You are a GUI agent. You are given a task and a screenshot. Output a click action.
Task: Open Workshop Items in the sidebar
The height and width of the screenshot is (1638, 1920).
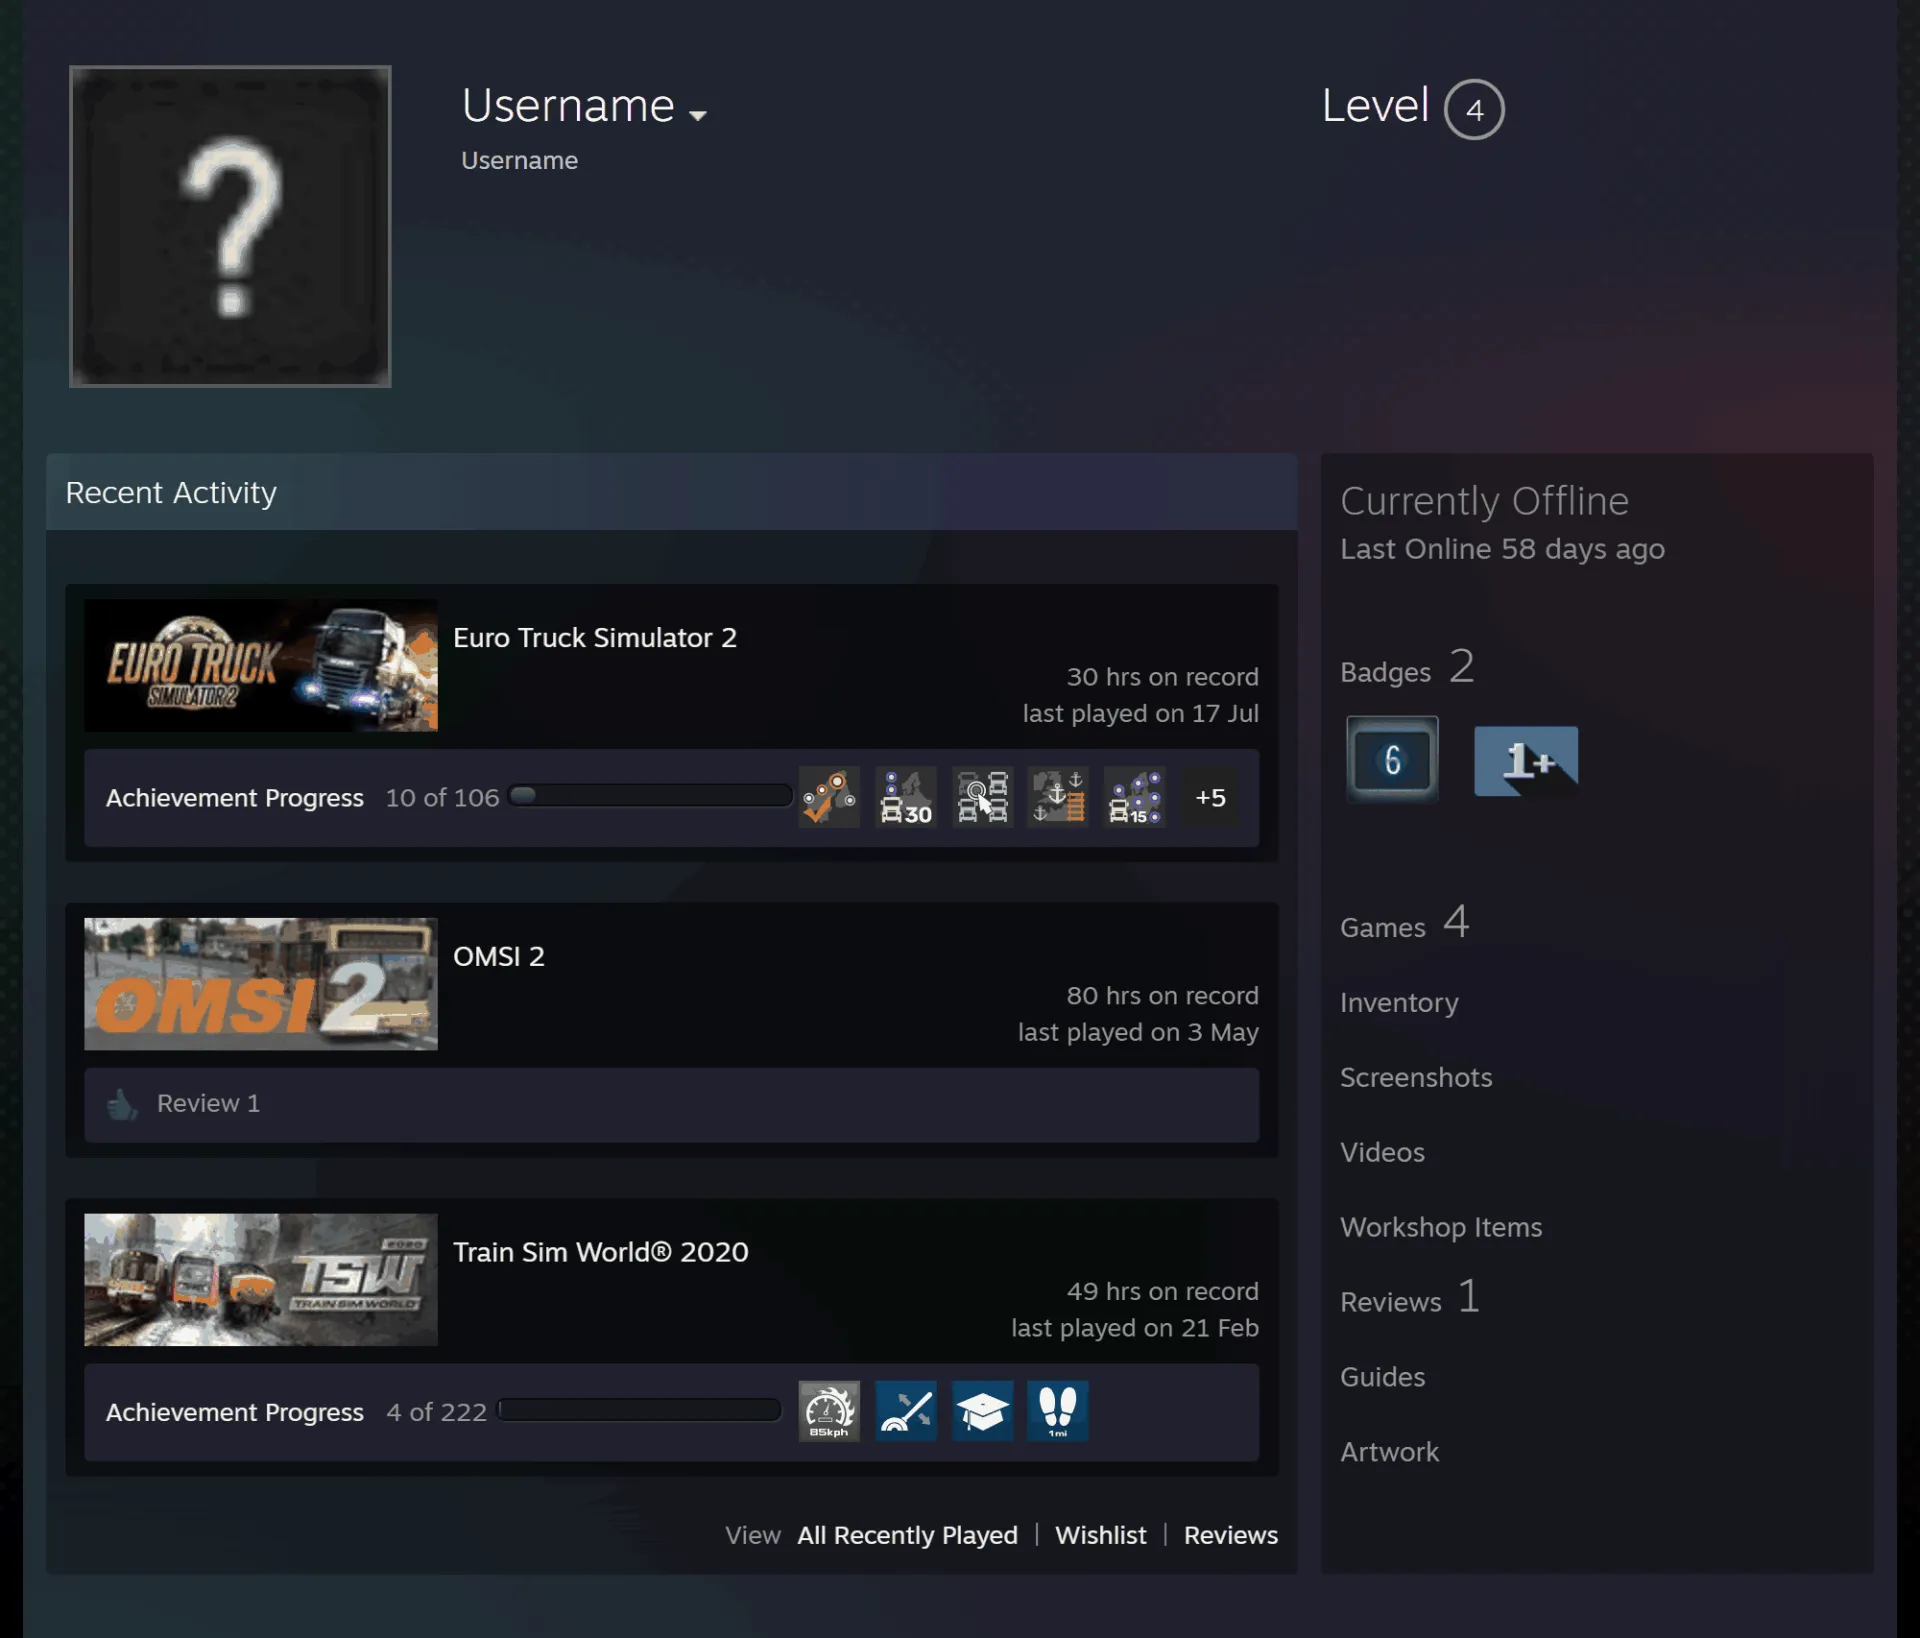pos(1441,1228)
